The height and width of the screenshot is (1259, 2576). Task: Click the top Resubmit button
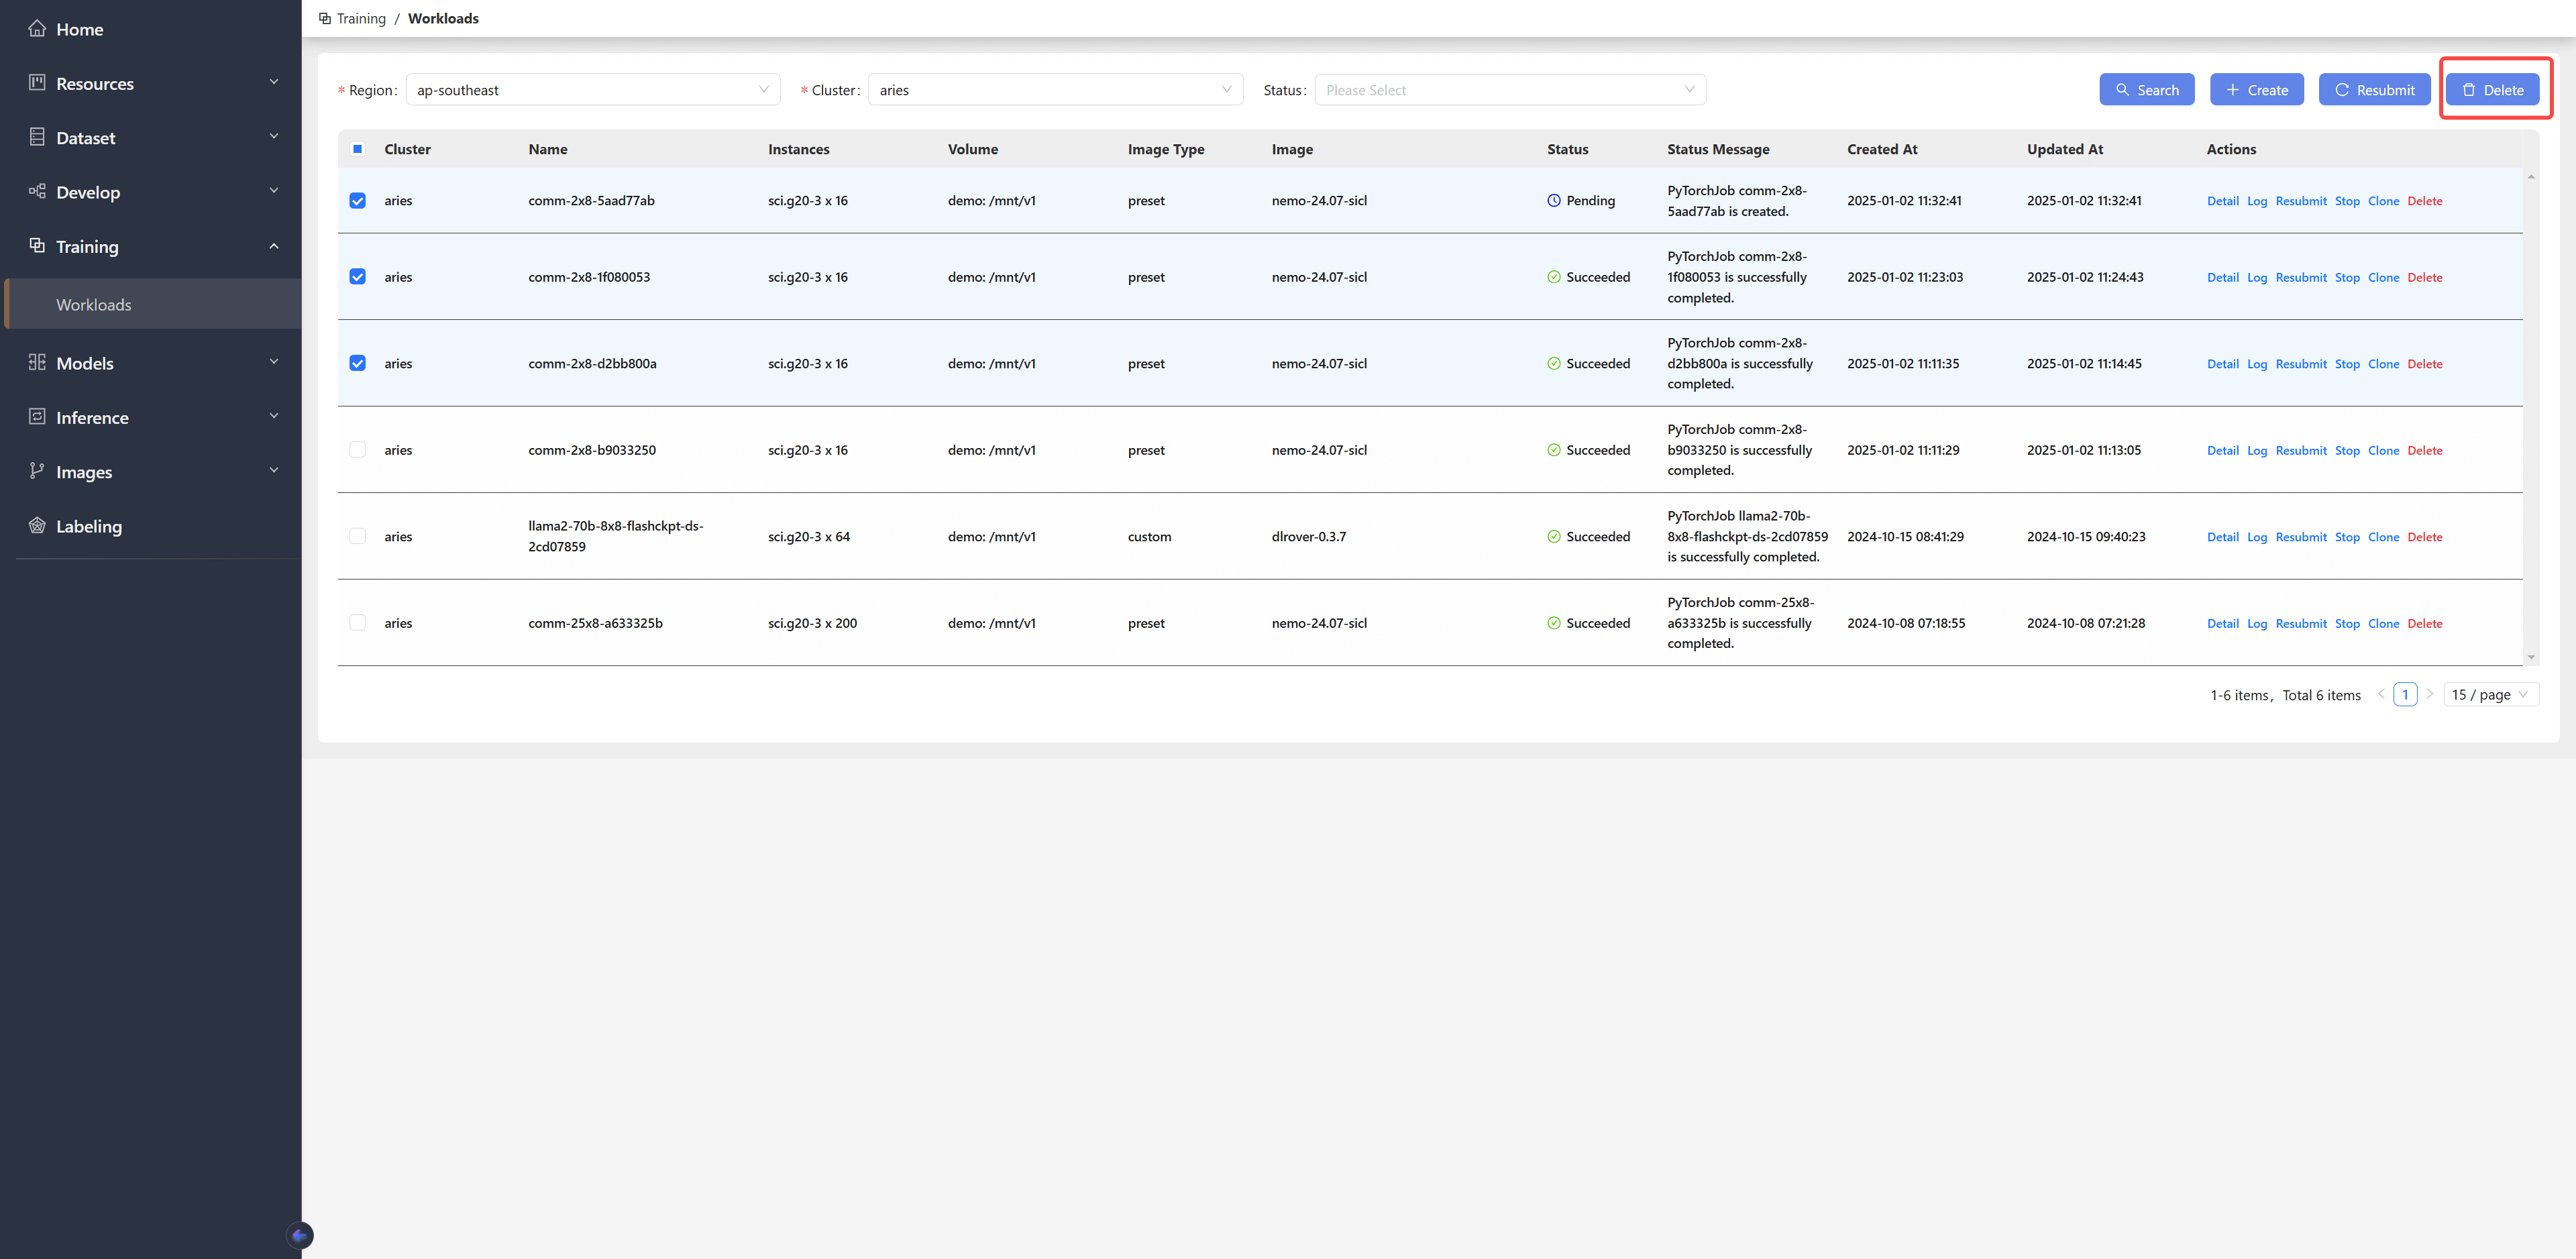tap(2374, 90)
